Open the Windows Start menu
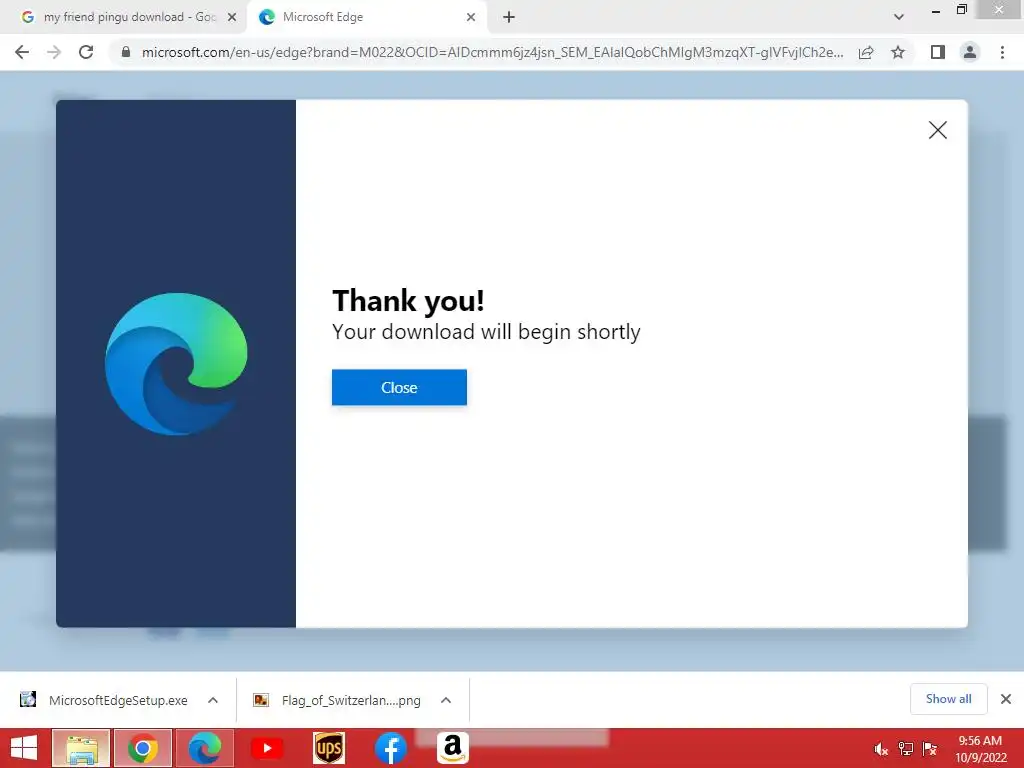This screenshot has height=768, width=1024. tap(24, 748)
